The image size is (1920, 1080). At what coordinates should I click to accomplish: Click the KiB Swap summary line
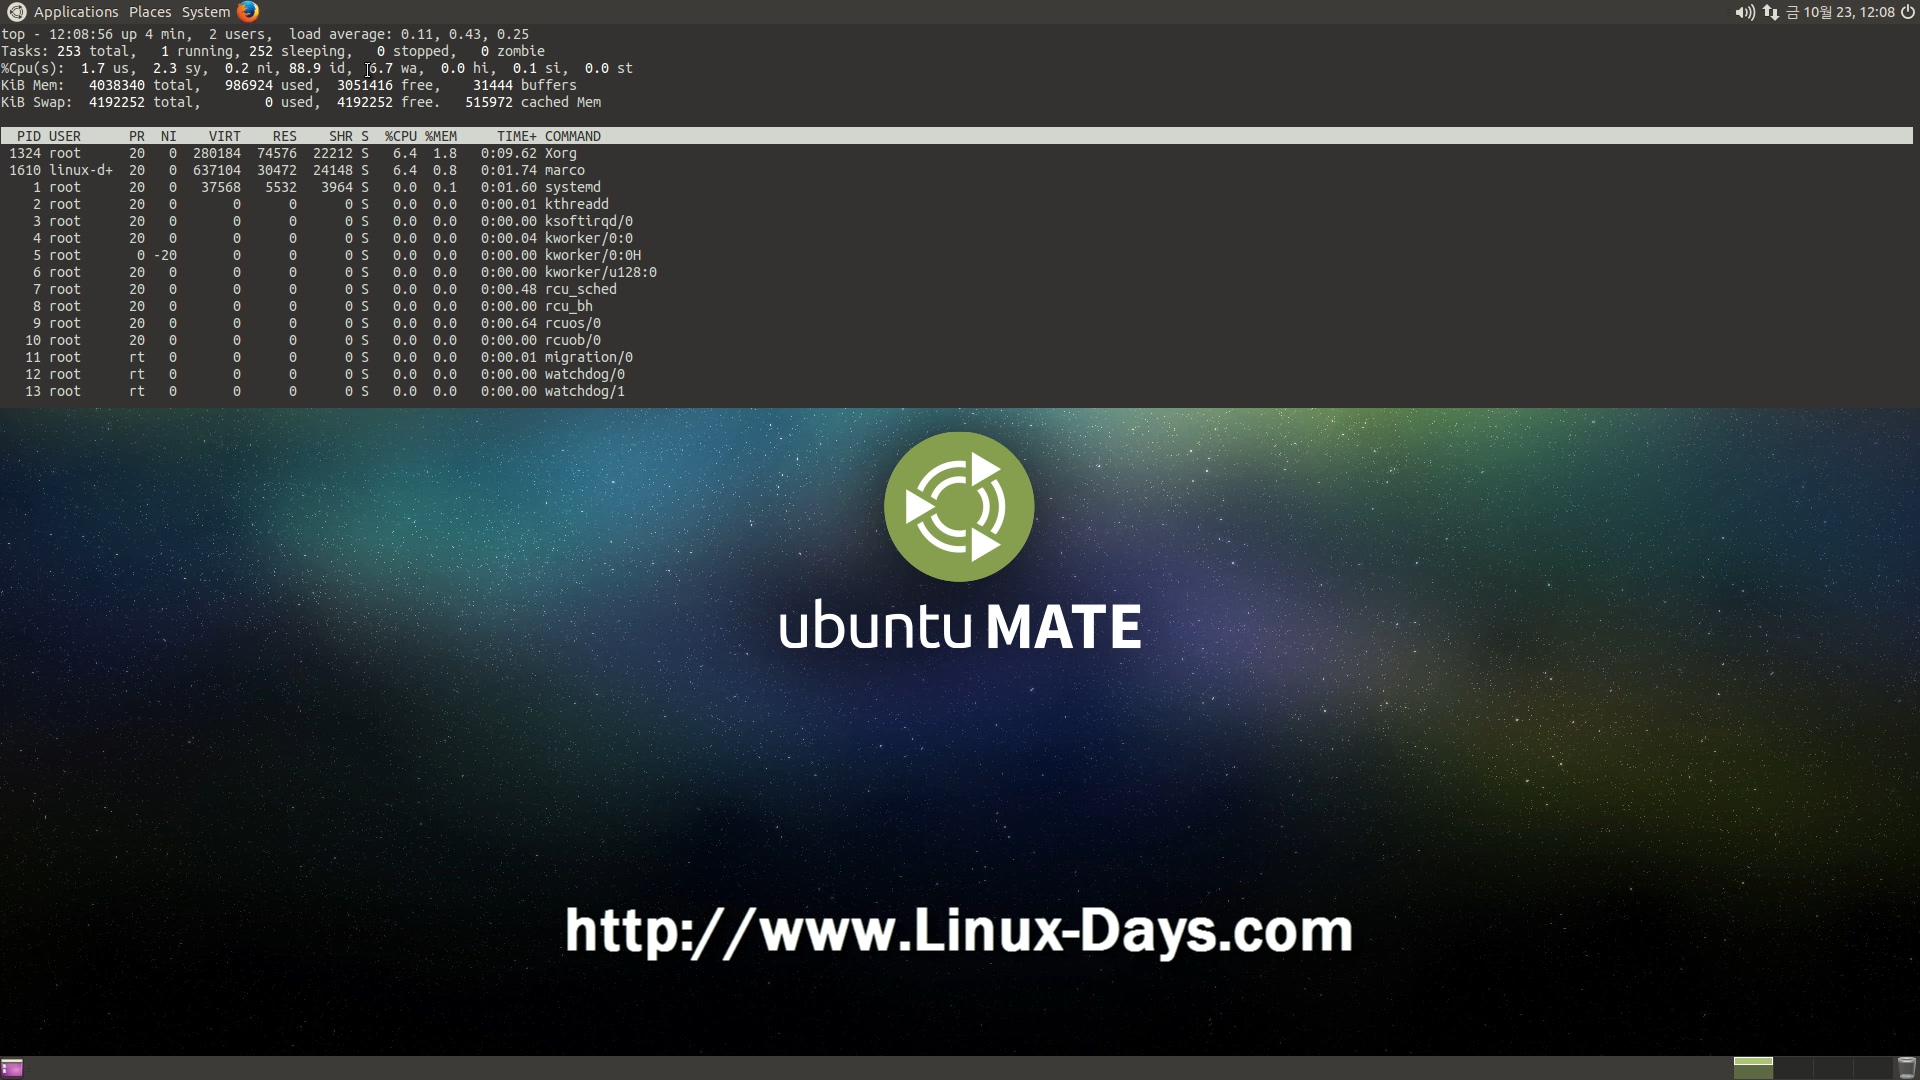[301, 102]
